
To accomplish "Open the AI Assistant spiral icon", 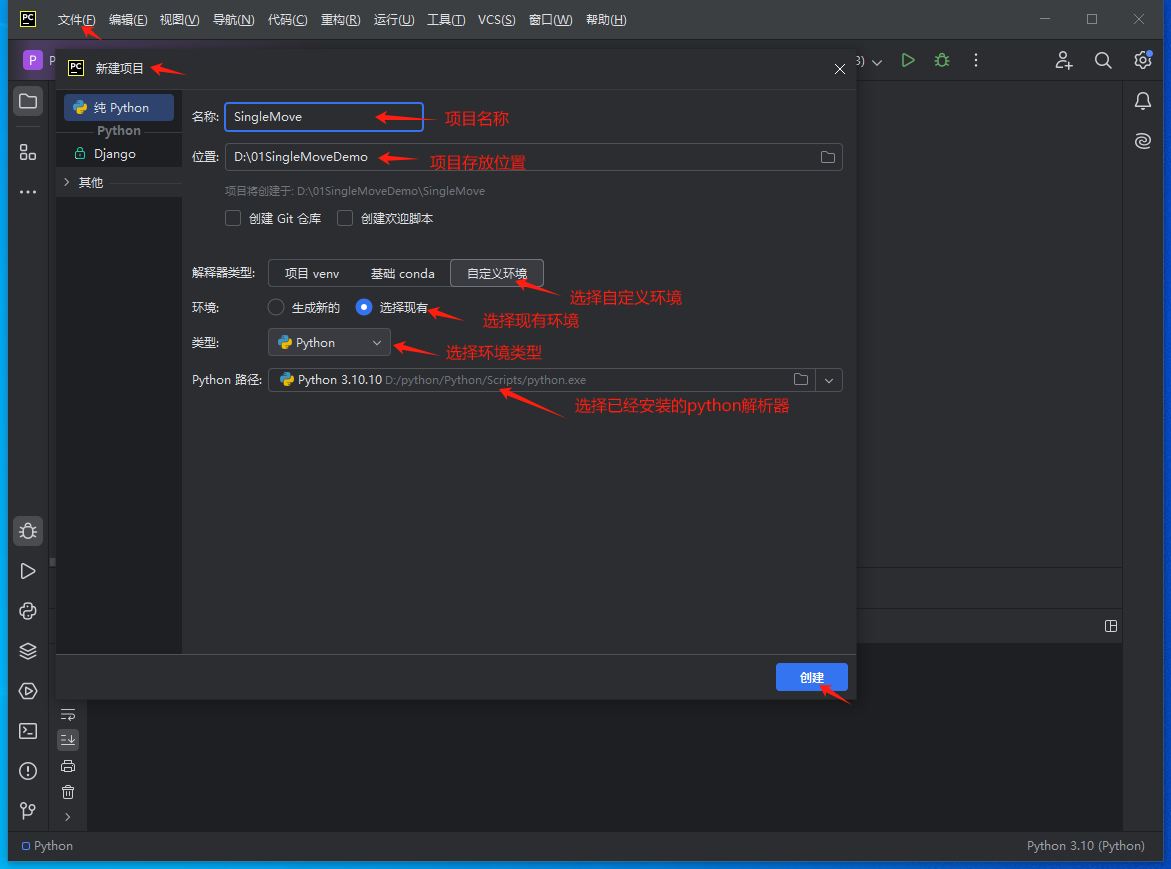I will pos(1143,140).
